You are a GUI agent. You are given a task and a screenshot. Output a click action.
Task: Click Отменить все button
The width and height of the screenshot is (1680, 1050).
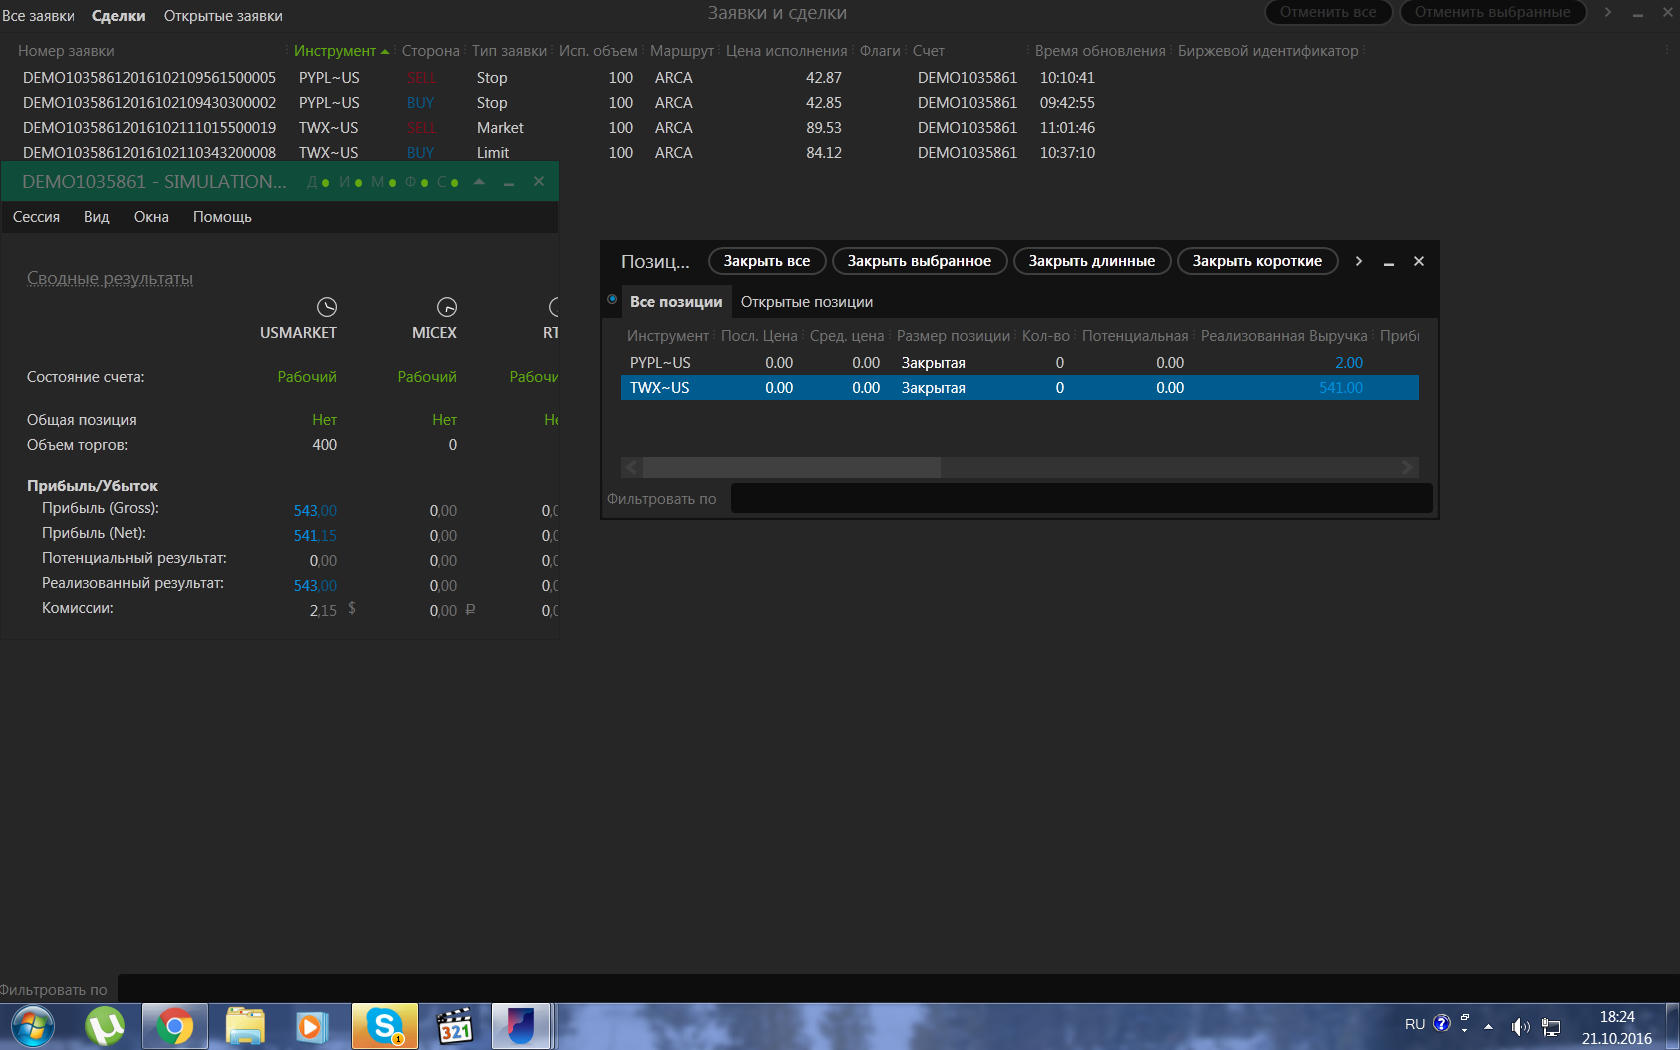[1328, 12]
